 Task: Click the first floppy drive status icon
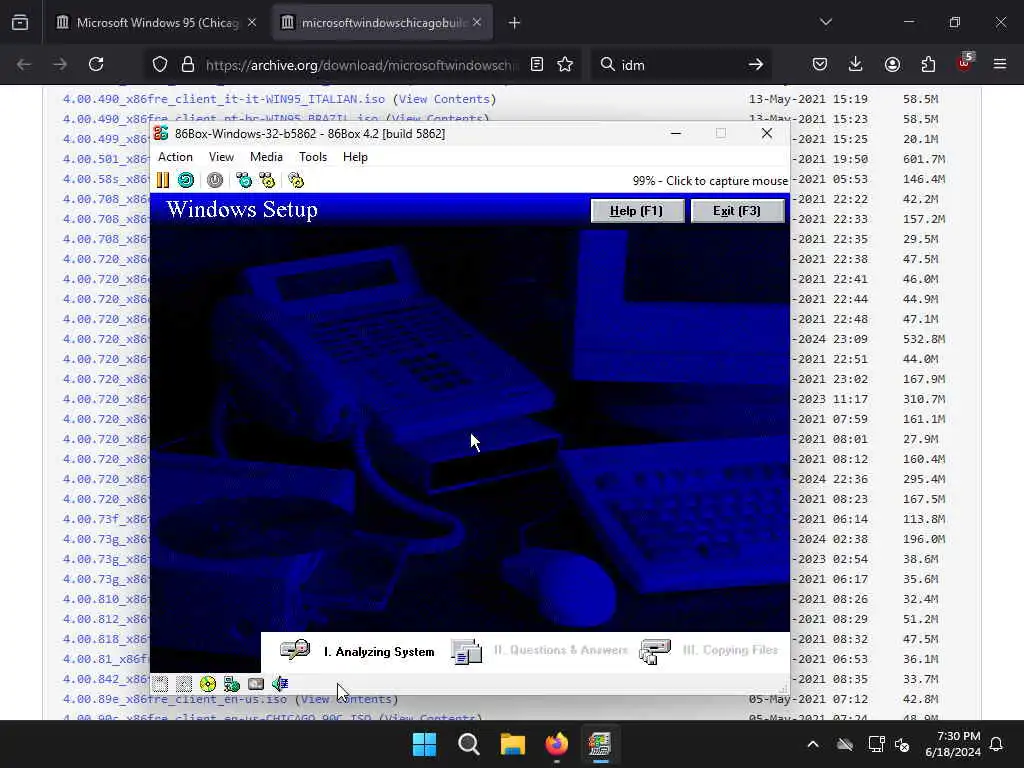pyautogui.click(x=161, y=684)
